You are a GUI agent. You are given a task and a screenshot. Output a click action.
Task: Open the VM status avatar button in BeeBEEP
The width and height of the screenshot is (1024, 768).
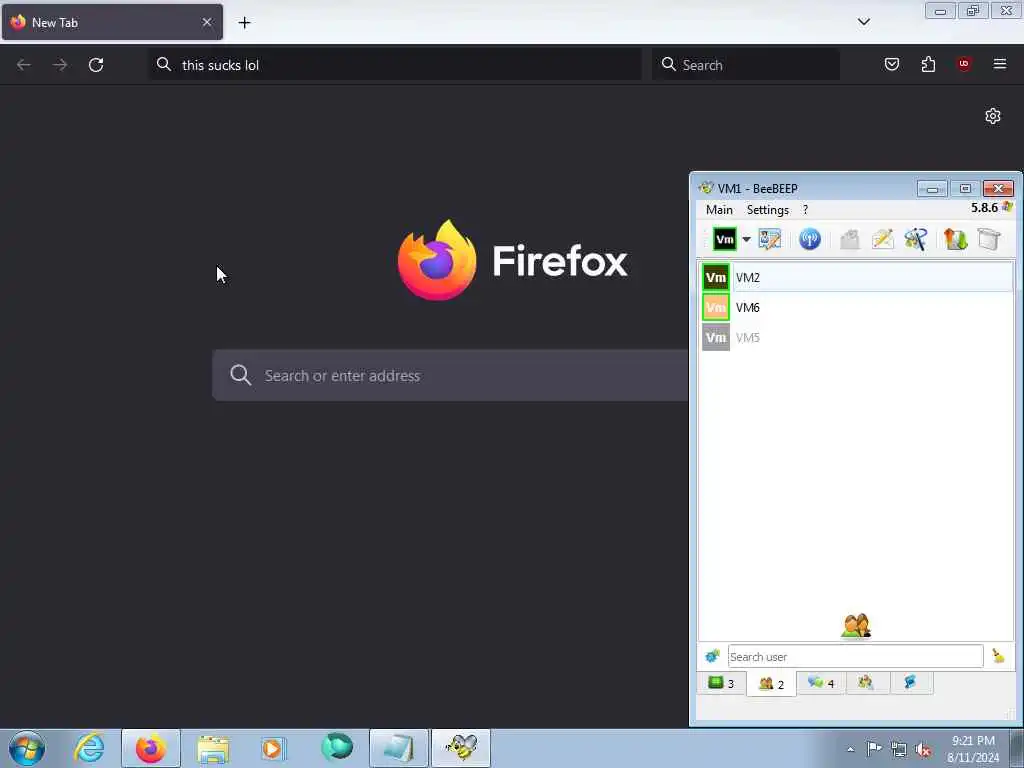724,239
